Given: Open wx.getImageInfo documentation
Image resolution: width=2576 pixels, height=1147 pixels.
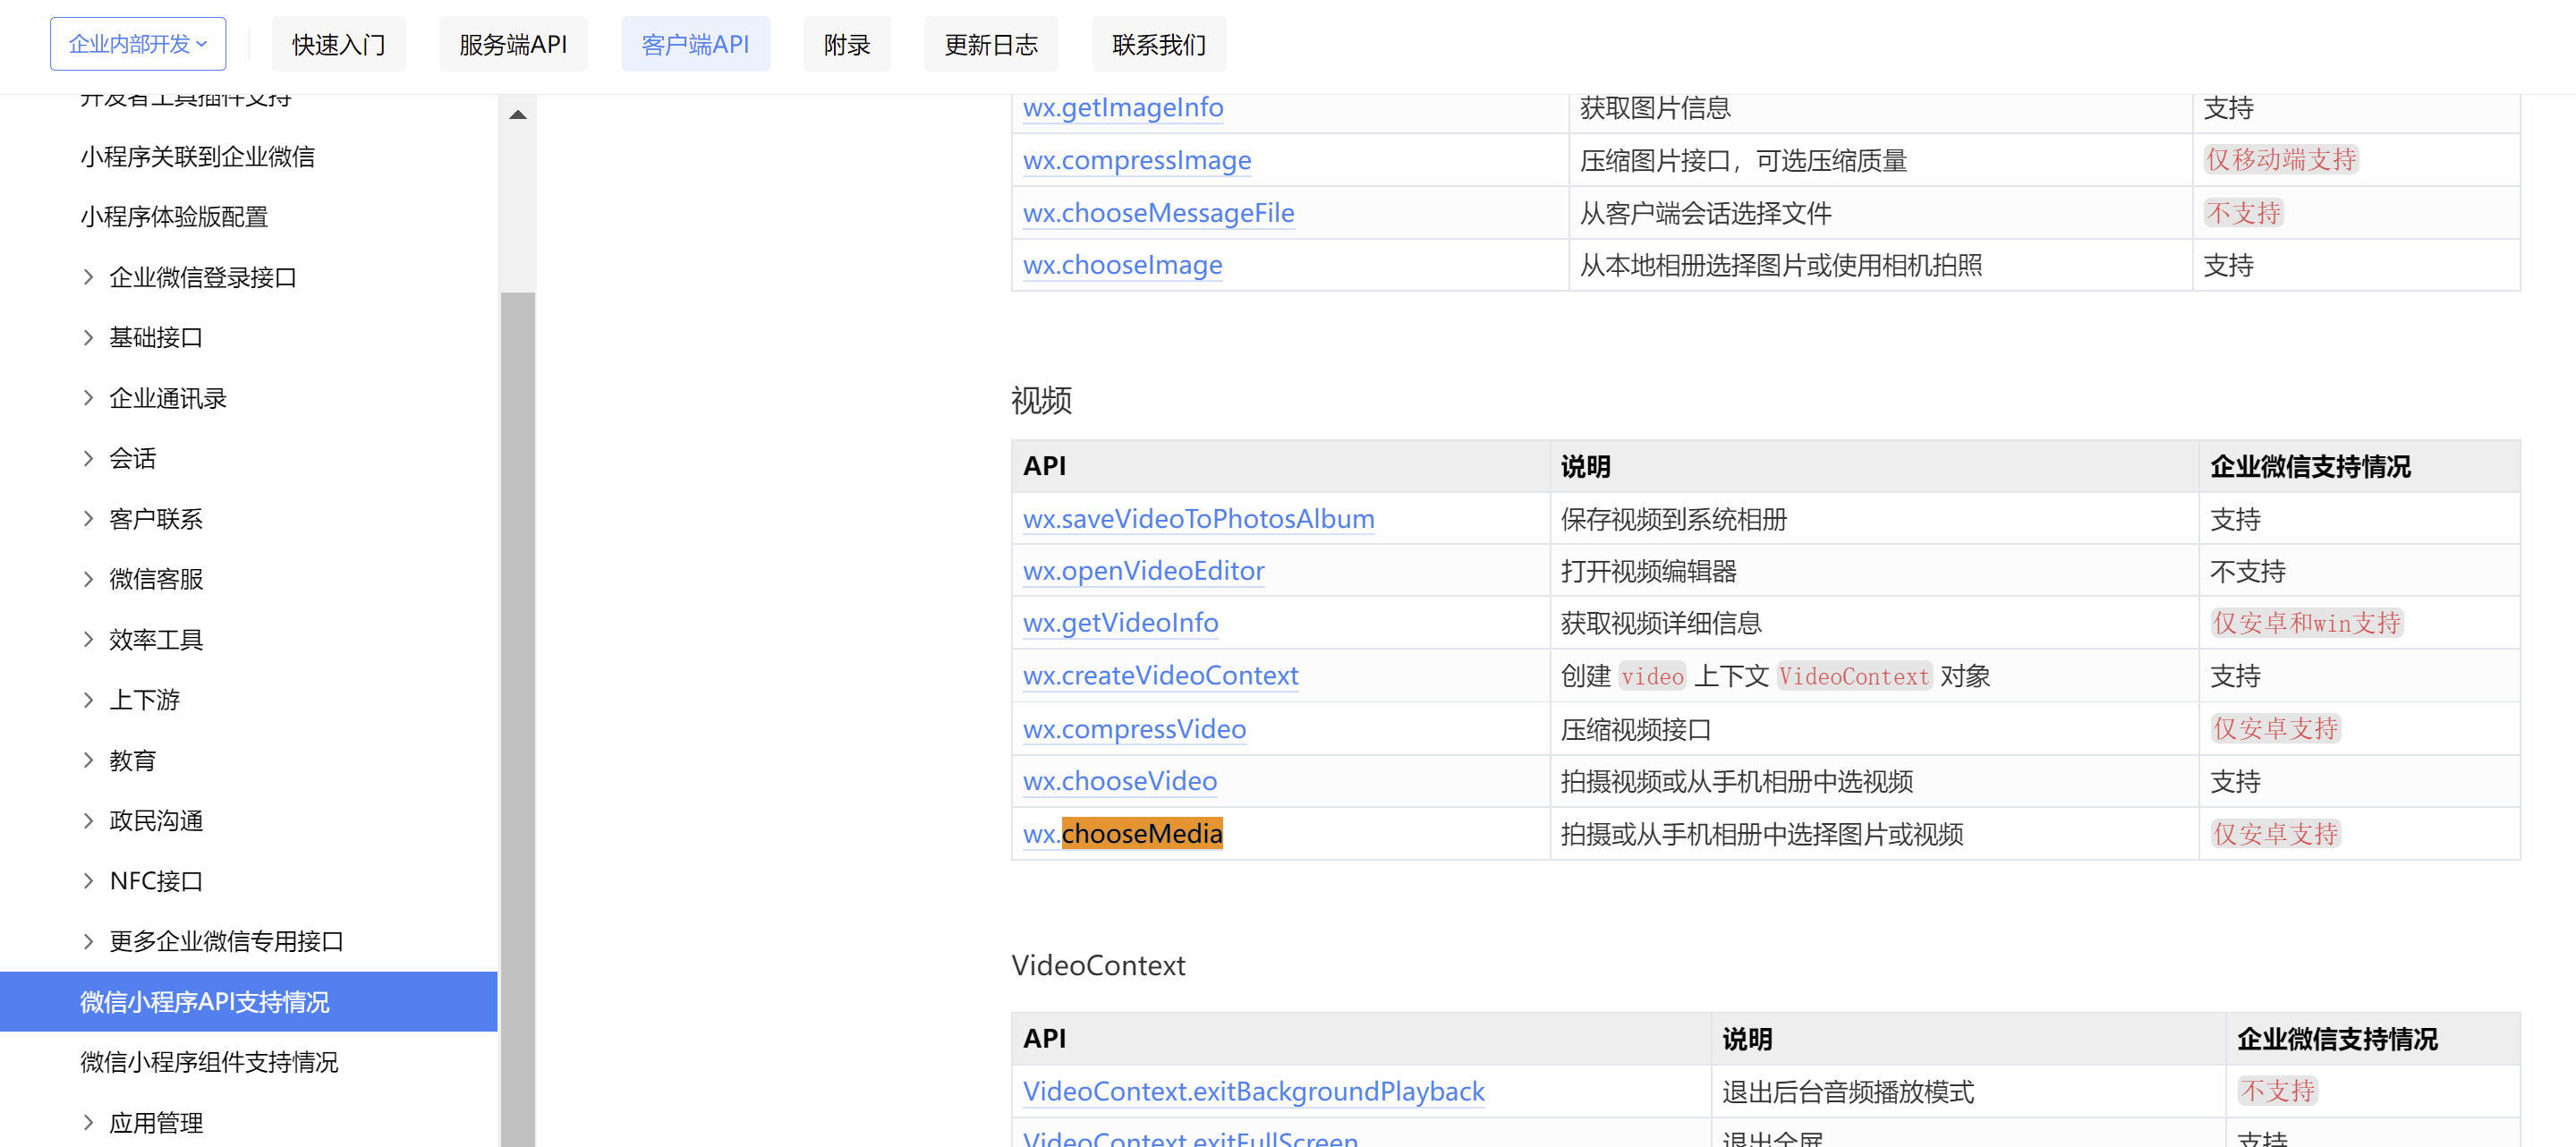Looking at the screenshot, I should coord(1122,107).
